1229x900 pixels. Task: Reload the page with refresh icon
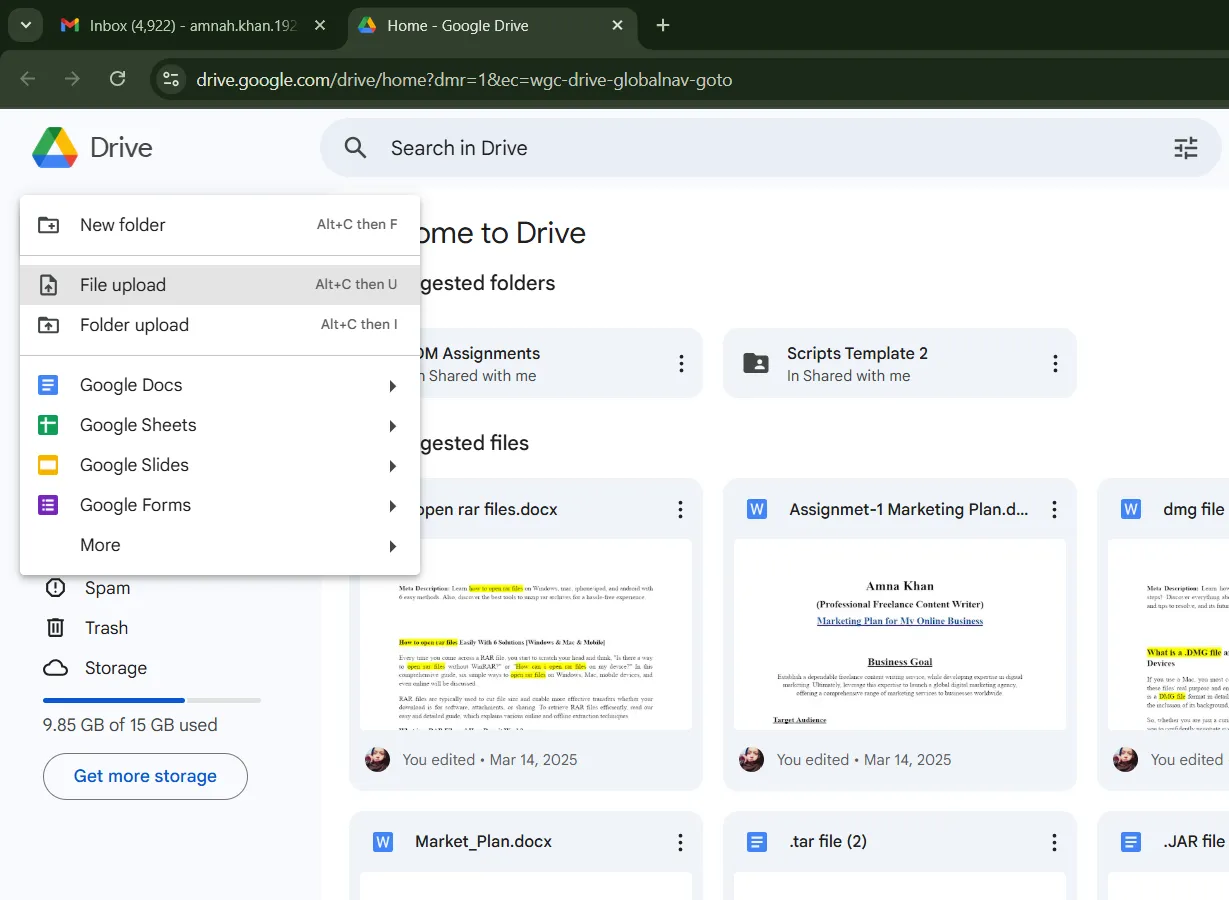(118, 79)
